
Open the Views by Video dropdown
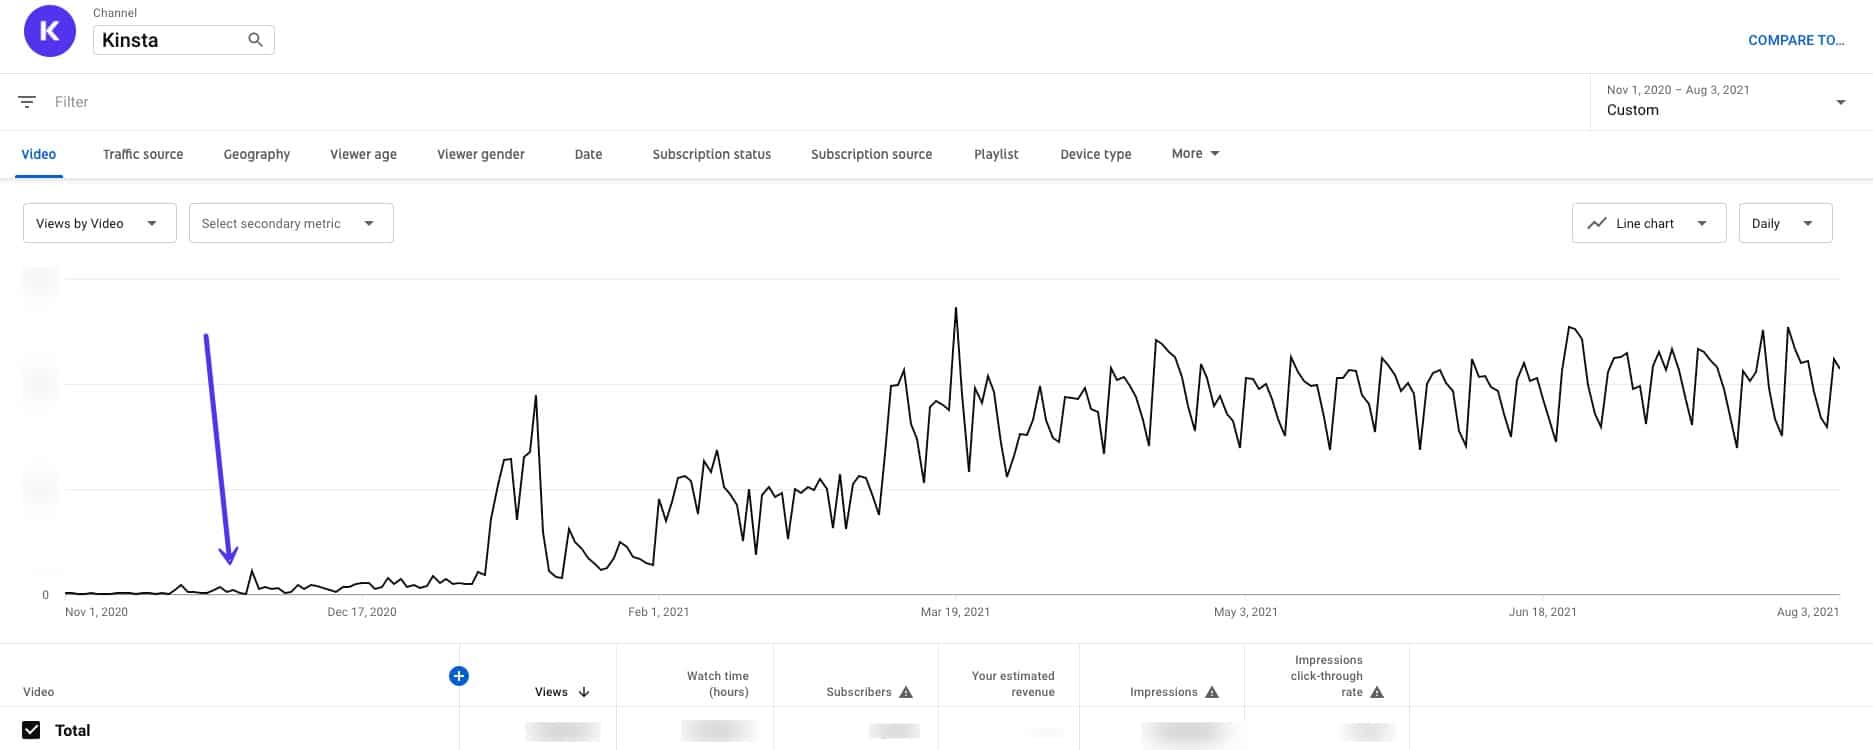tap(99, 223)
